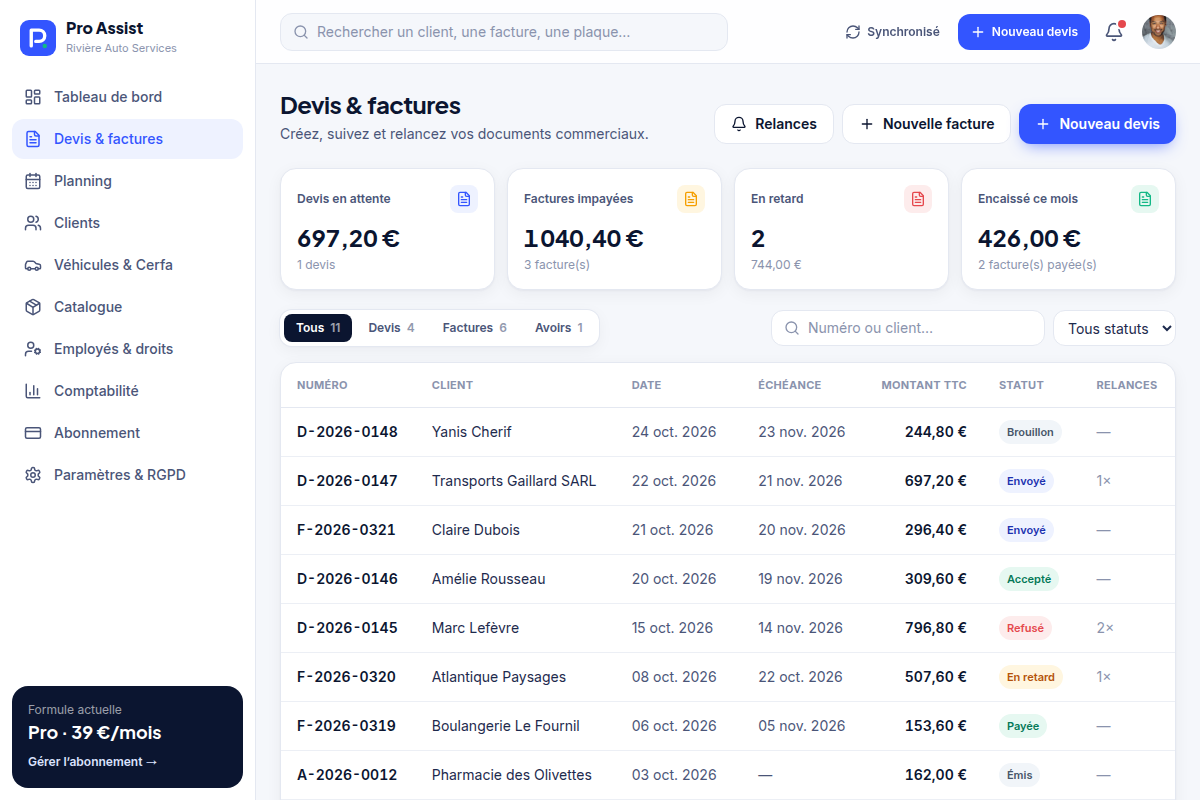Viewport: 1200px width, 800px height.
Task: Click the Synchronisé sync icon
Action: 853,32
